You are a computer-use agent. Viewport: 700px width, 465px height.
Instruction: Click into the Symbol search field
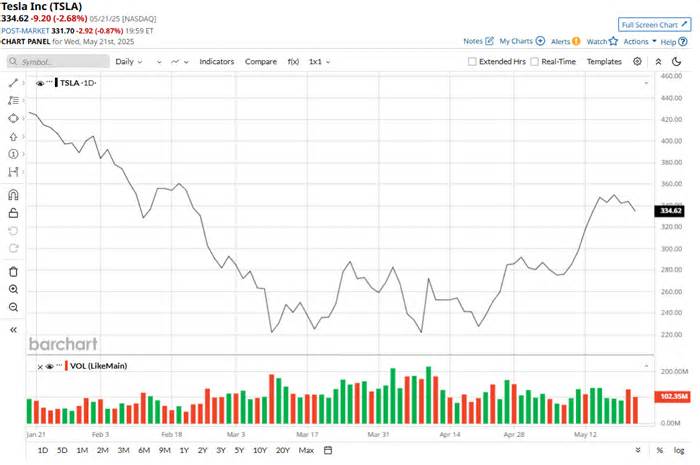(58, 62)
